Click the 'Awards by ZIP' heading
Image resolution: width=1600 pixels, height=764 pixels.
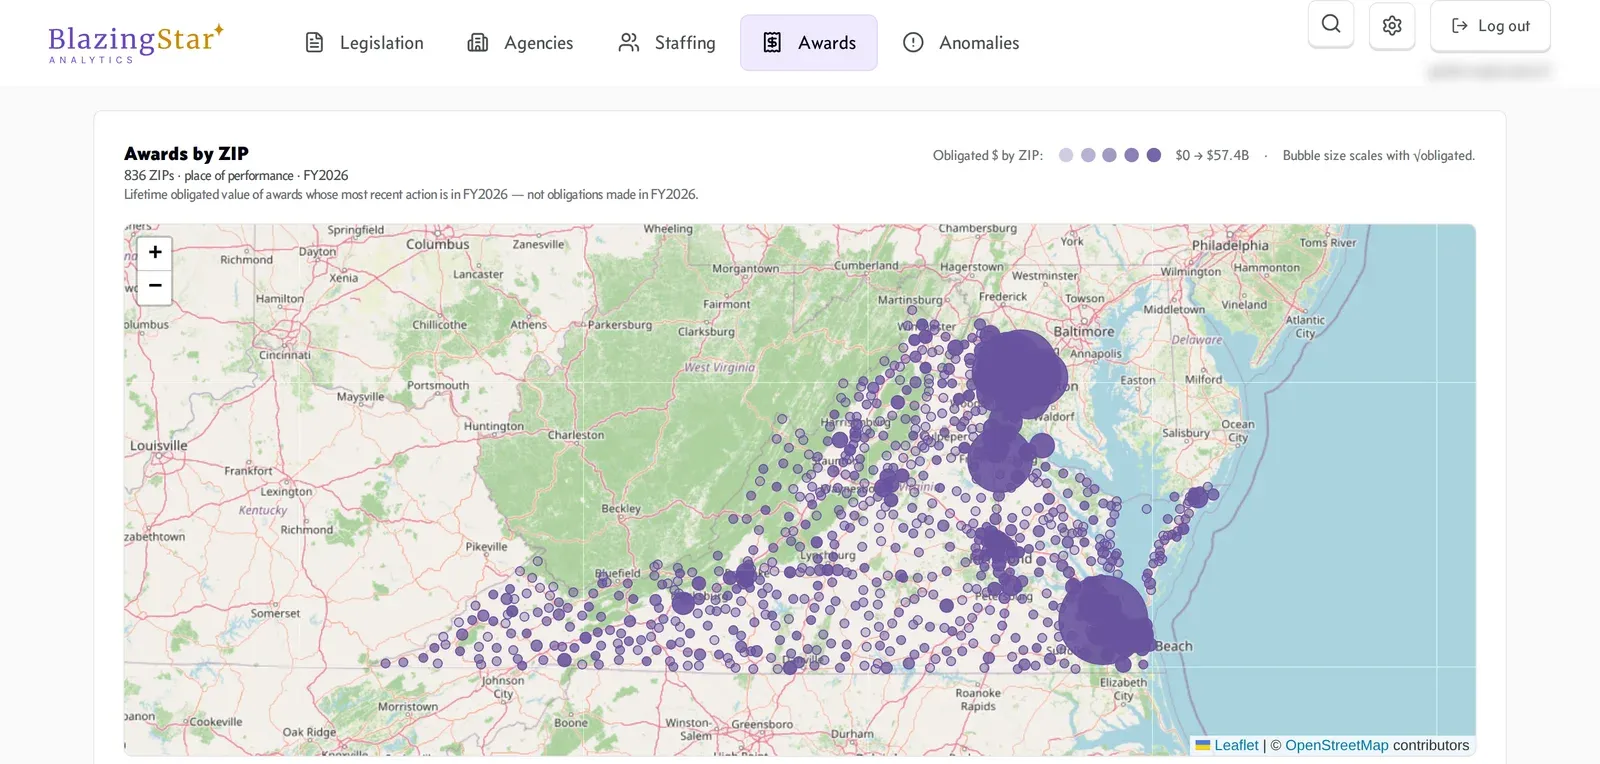[x=186, y=154]
